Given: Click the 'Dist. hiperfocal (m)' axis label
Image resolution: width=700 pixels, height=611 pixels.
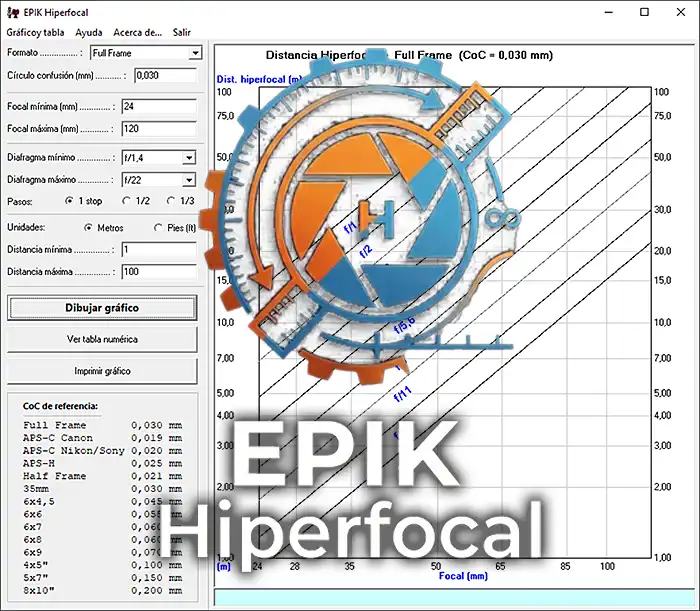Looking at the screenshot, I should 259,79.
